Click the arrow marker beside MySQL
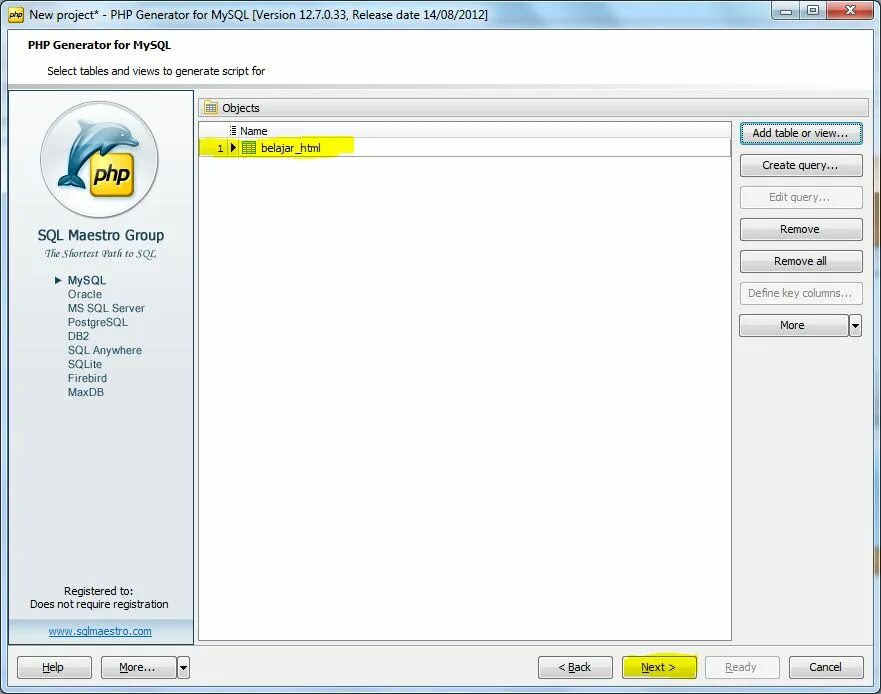881x694 pixels. pyautogui.click(x=58, y=280)
